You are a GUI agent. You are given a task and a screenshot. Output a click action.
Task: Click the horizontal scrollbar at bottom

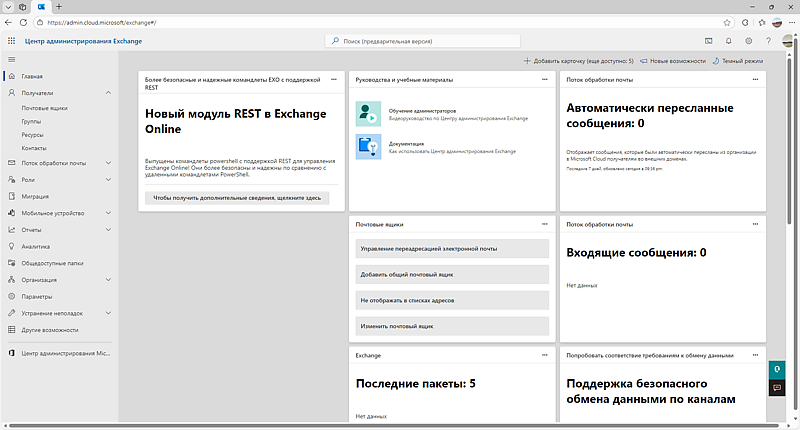(x=393, y=425)
